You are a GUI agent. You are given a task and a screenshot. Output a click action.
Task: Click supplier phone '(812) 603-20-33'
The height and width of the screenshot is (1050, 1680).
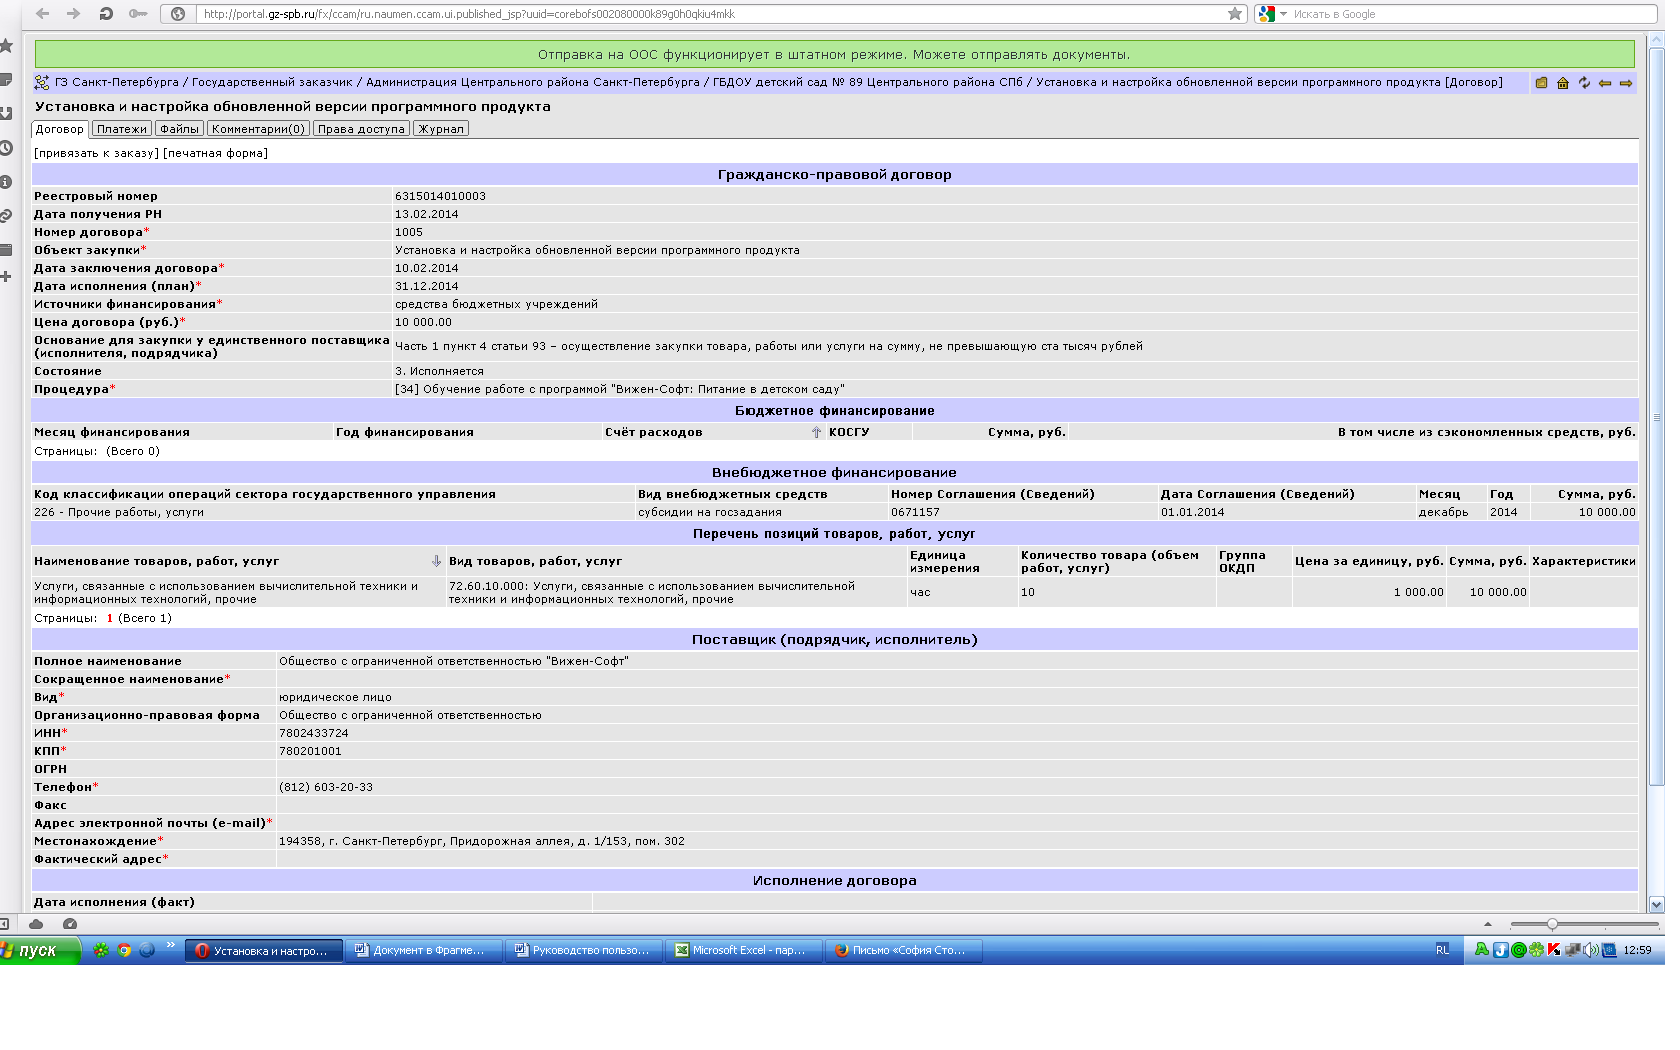click(x=326, y=787)
